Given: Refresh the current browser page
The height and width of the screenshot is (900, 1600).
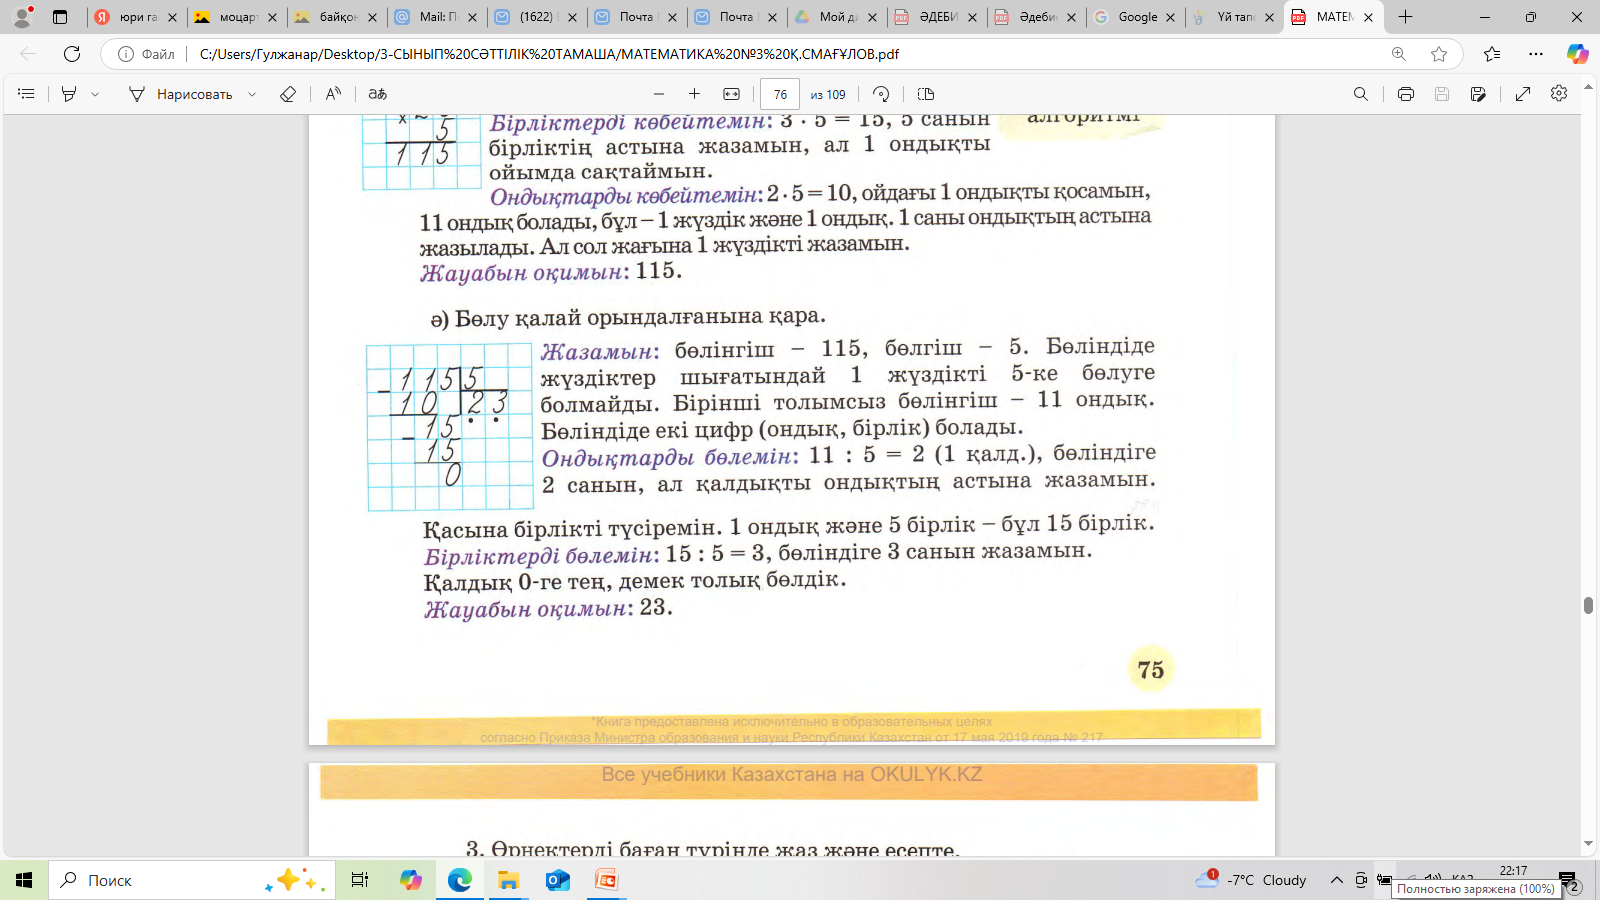Looking at the screenshot, I should (72, 54).
